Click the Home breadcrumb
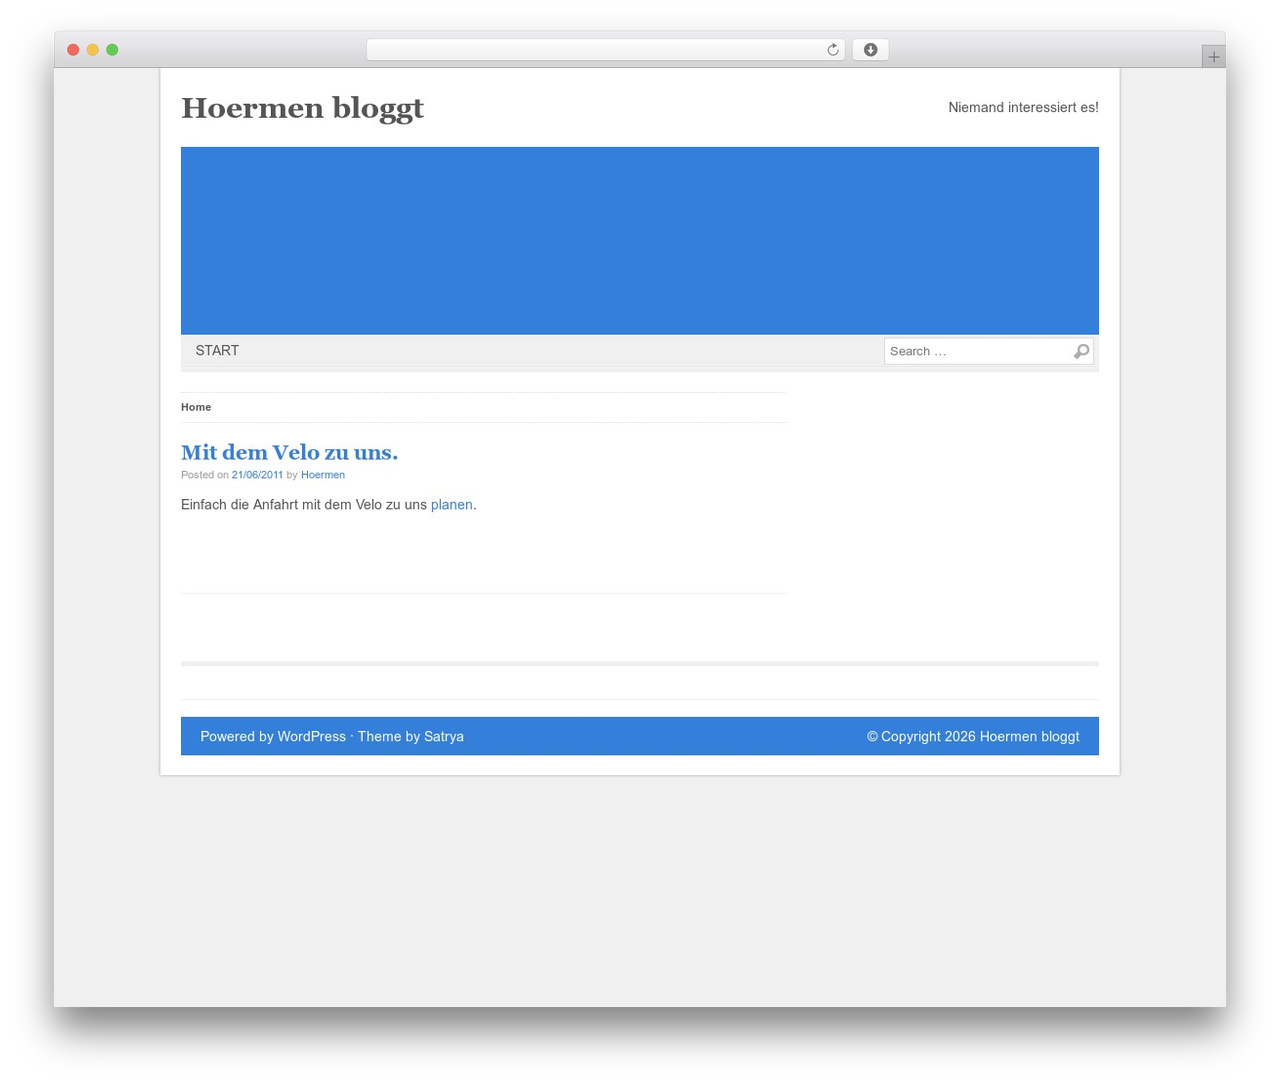This screenshot has height=1084, width=1280. tap(196, 407)
